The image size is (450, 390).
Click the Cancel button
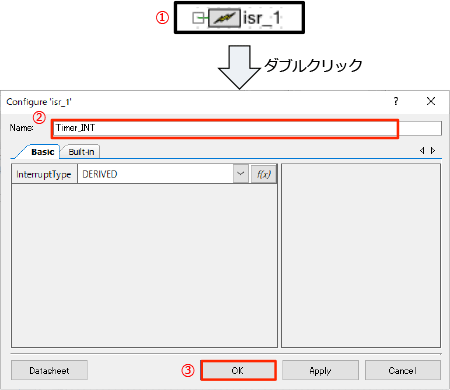(403, 370)
